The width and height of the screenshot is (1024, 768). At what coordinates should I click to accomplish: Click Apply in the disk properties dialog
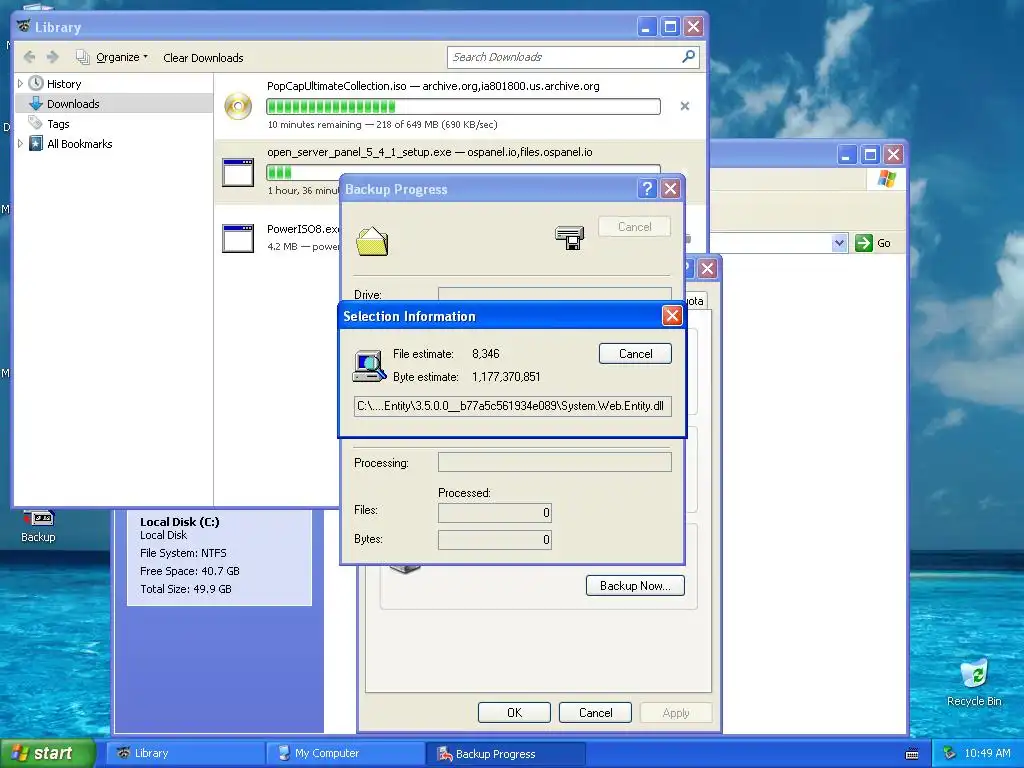(x=676, y=712)
